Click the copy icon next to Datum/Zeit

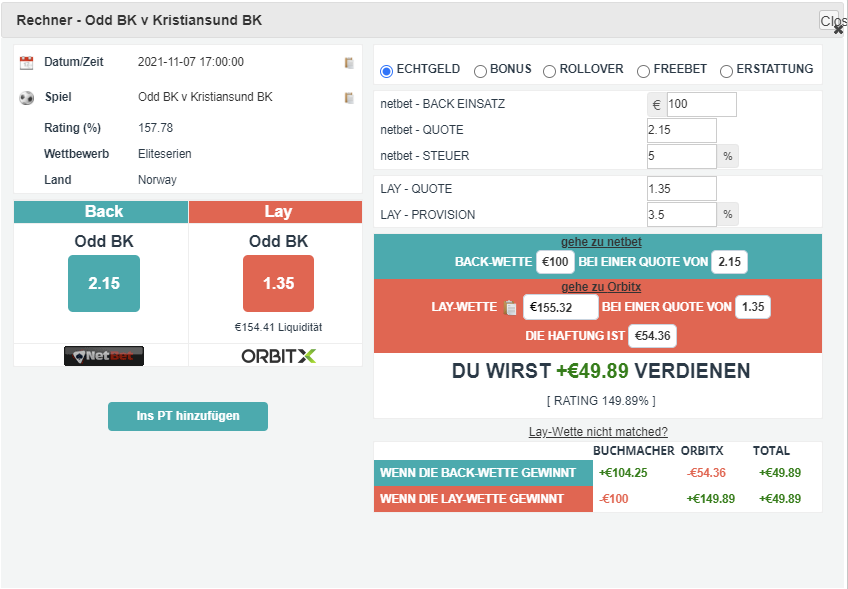(349, 63)
